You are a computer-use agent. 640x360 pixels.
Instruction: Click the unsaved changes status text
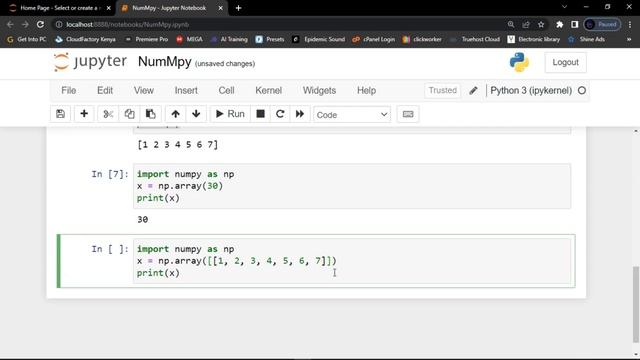[225, 64]
